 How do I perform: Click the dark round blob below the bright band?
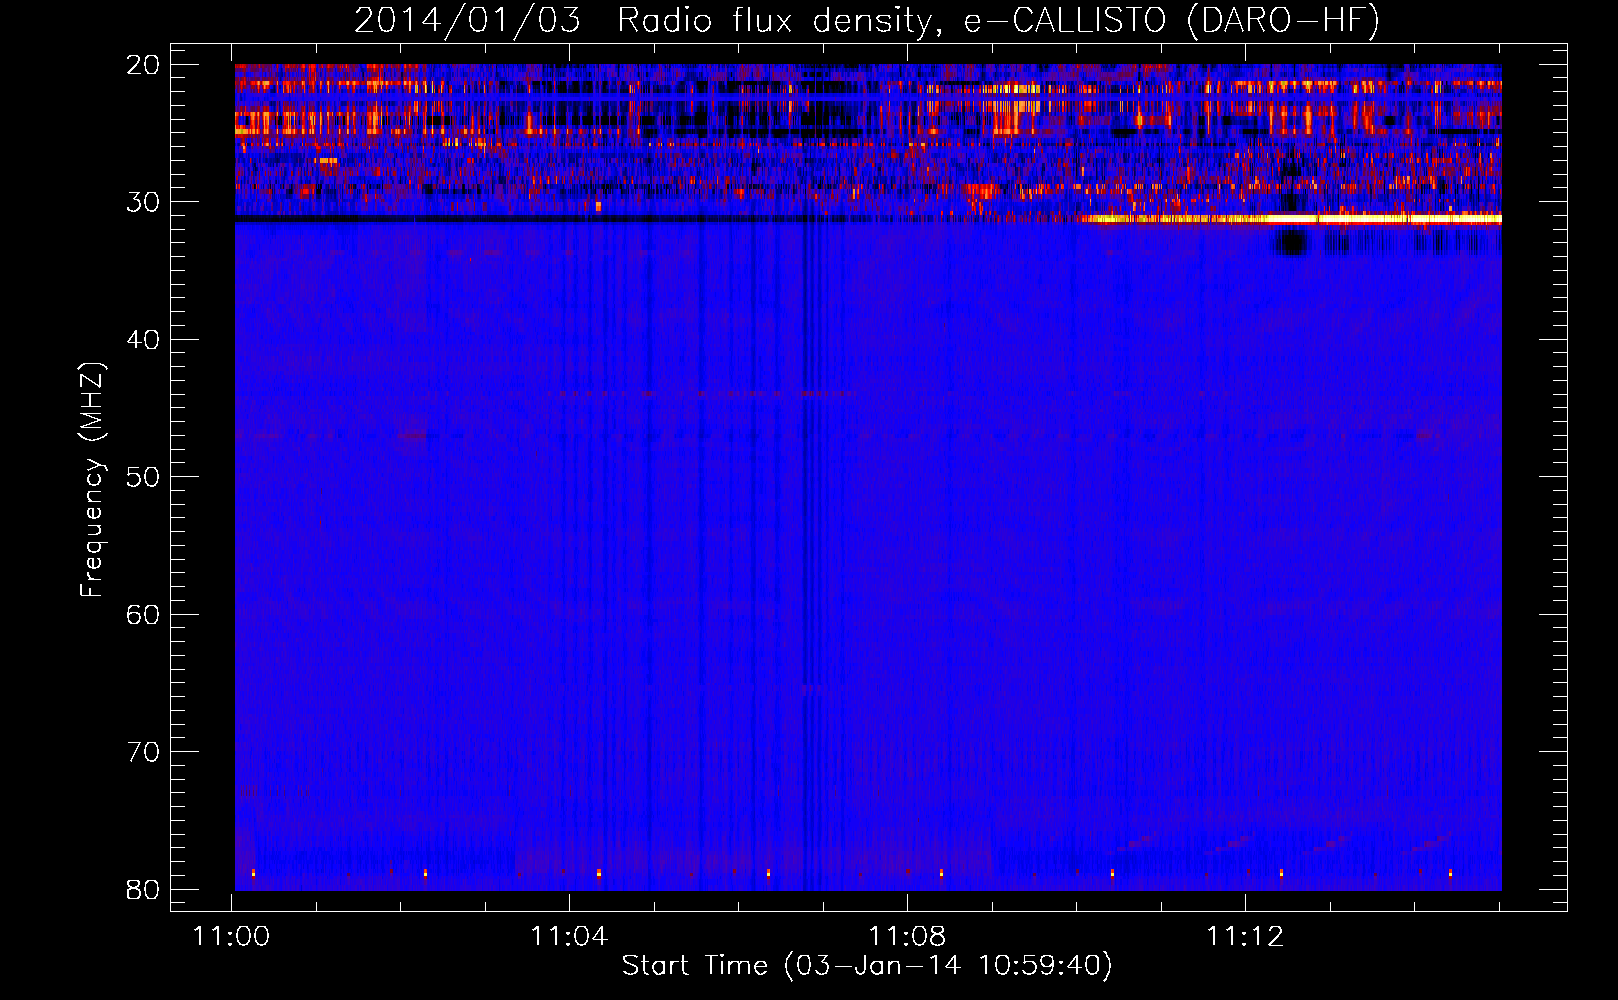pyautogui.click(x=1292, y=242)
